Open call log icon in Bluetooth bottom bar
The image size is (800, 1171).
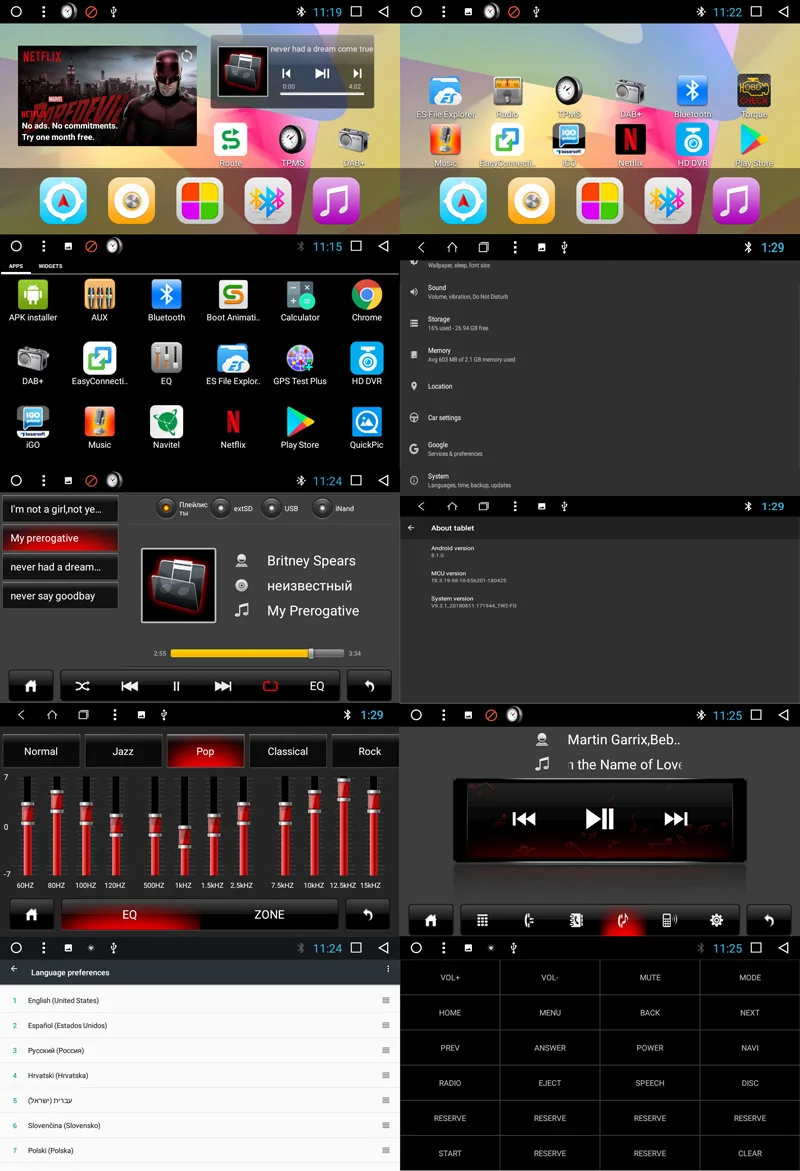(529, 920)
